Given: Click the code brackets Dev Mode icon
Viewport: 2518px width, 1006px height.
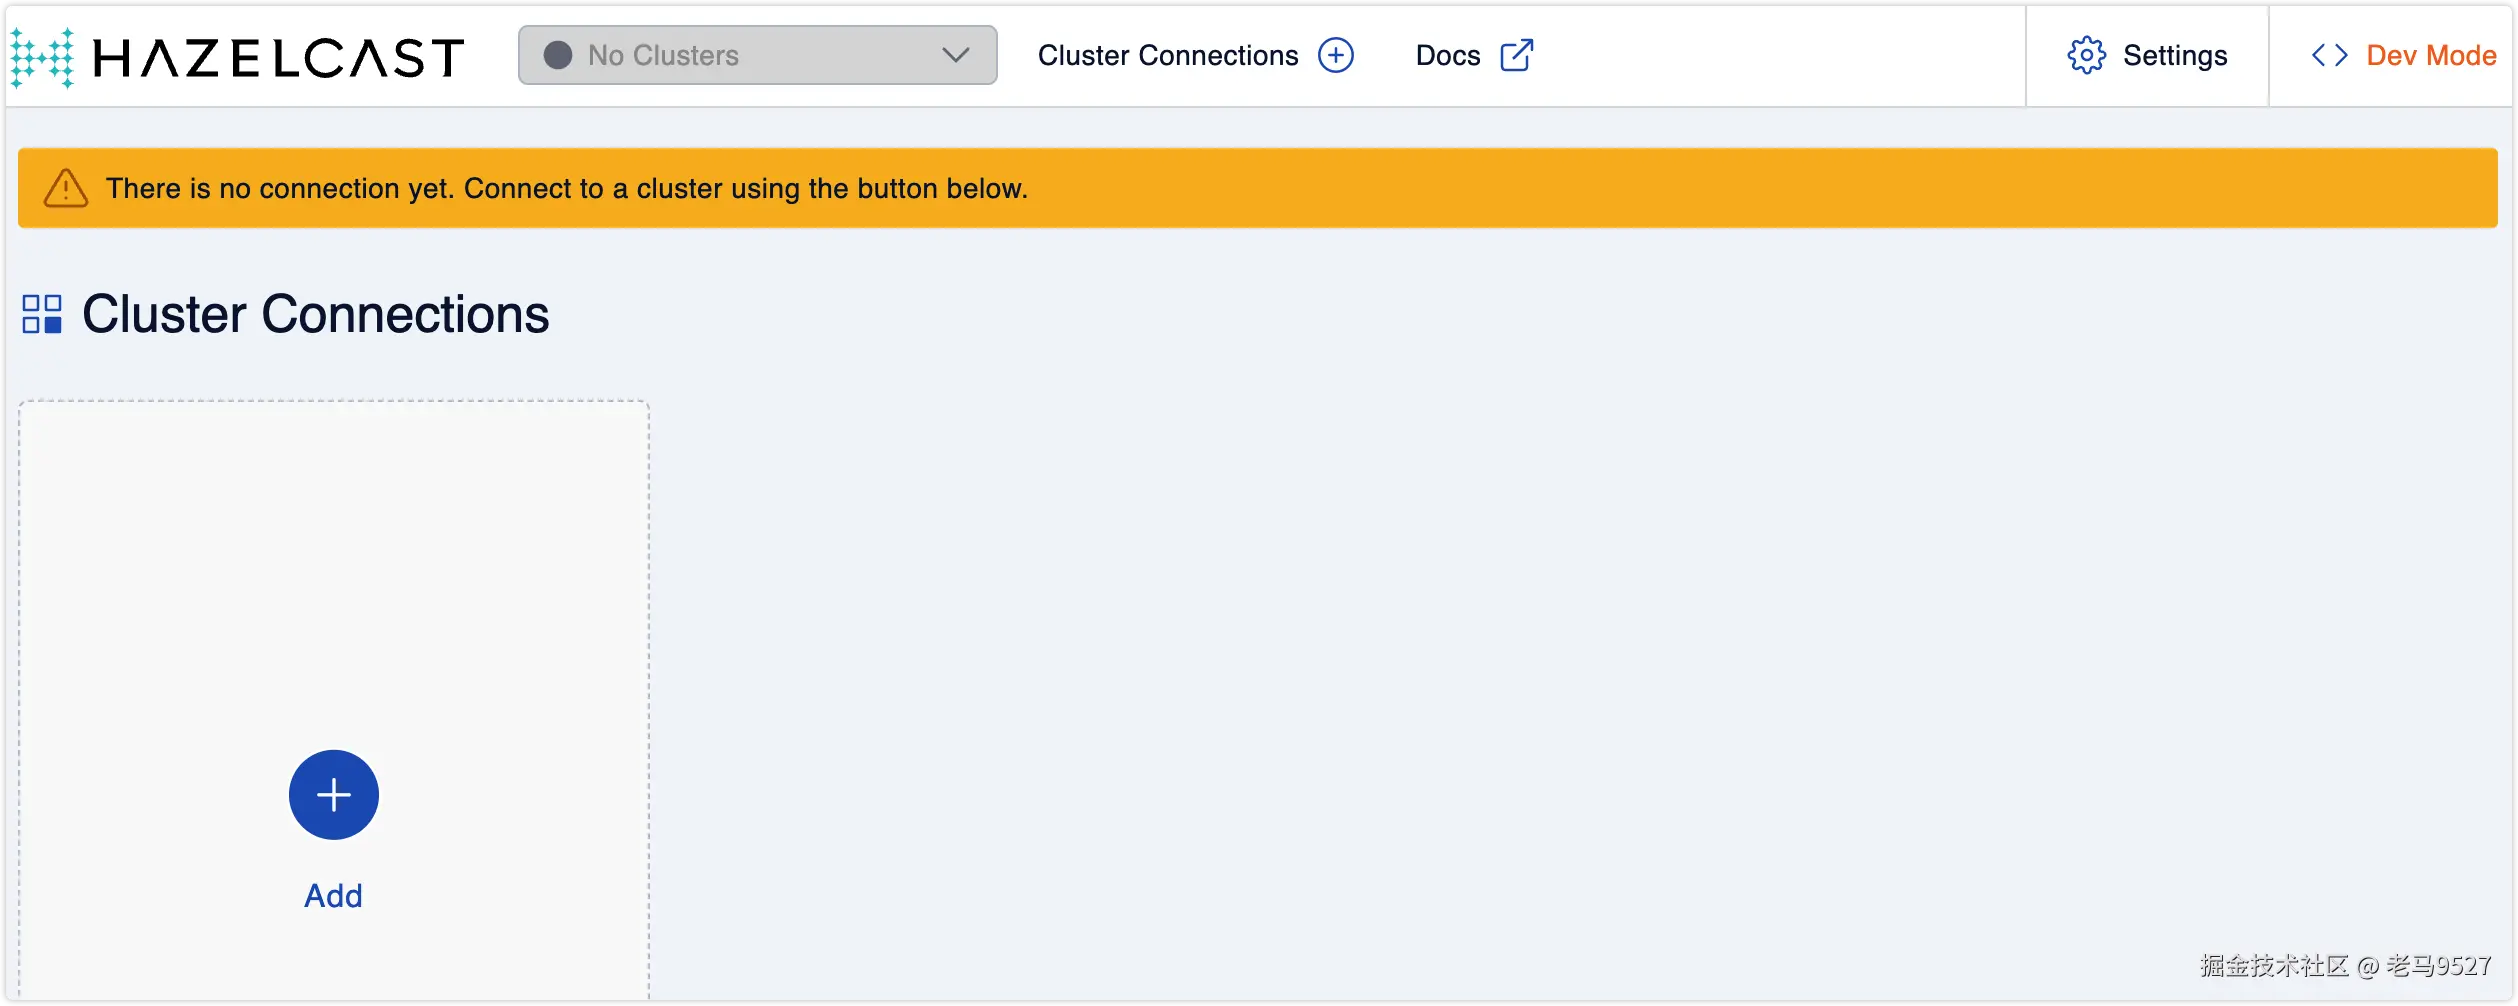Looking at the screenshot, I should (x=2329, y=55).
